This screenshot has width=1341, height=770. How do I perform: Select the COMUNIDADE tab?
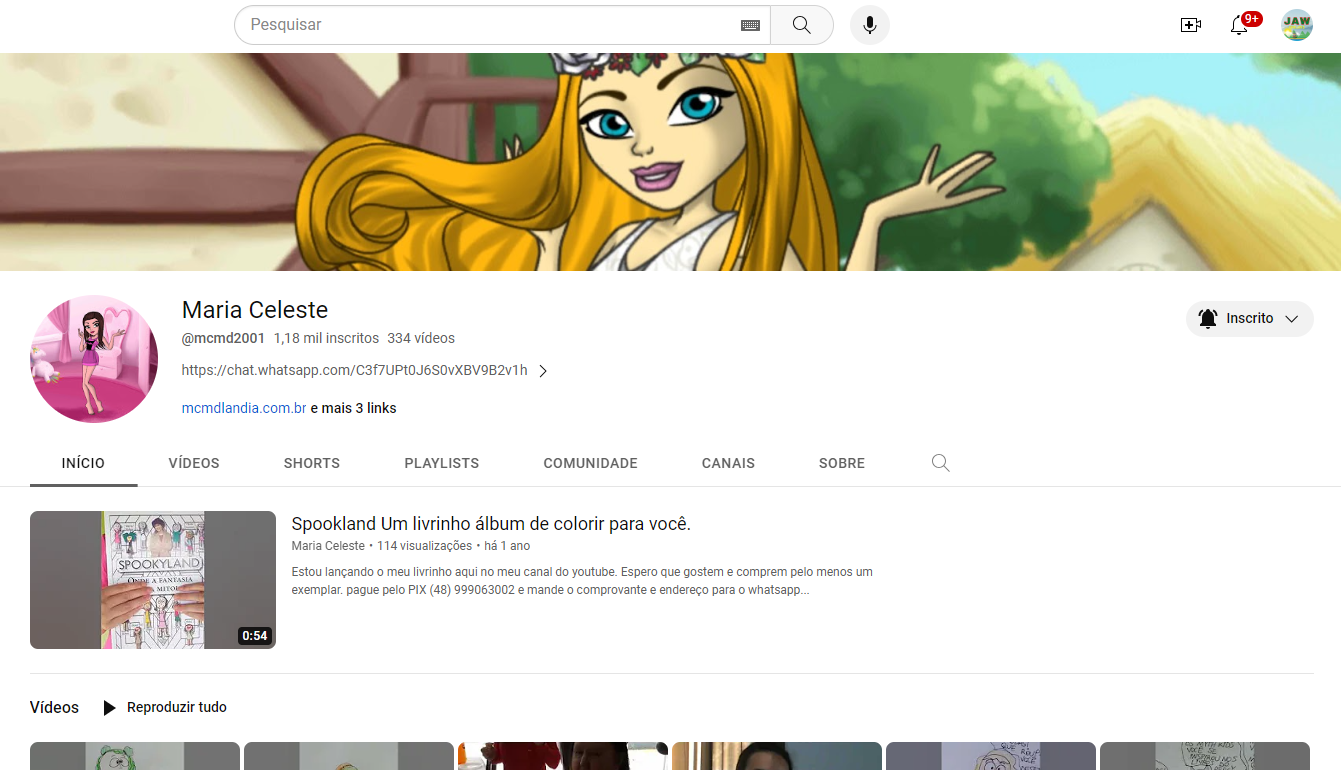coord(590,463)
